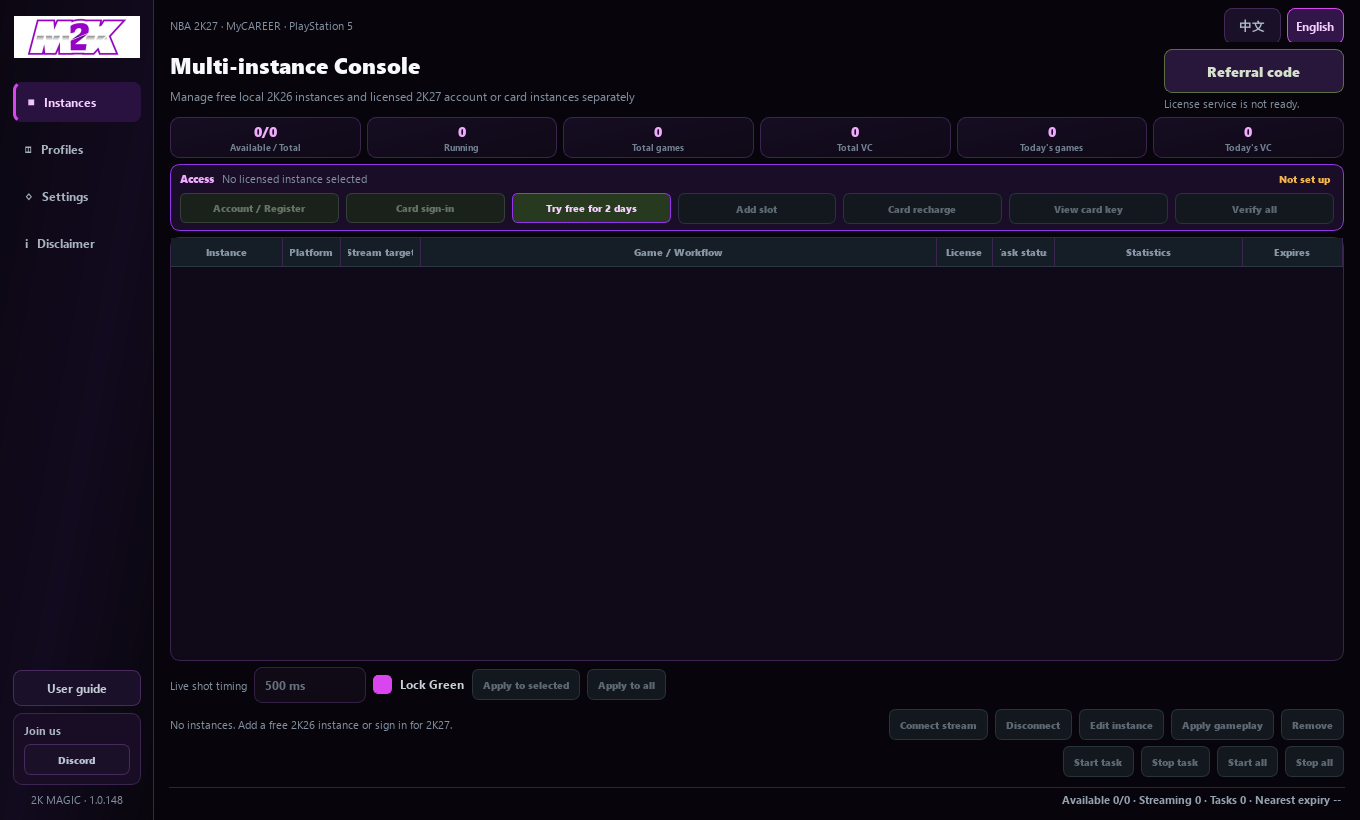Click the Total games stat card
Image resolution: width=1360 pixels, height=820 pixels.
click(658, 138)
